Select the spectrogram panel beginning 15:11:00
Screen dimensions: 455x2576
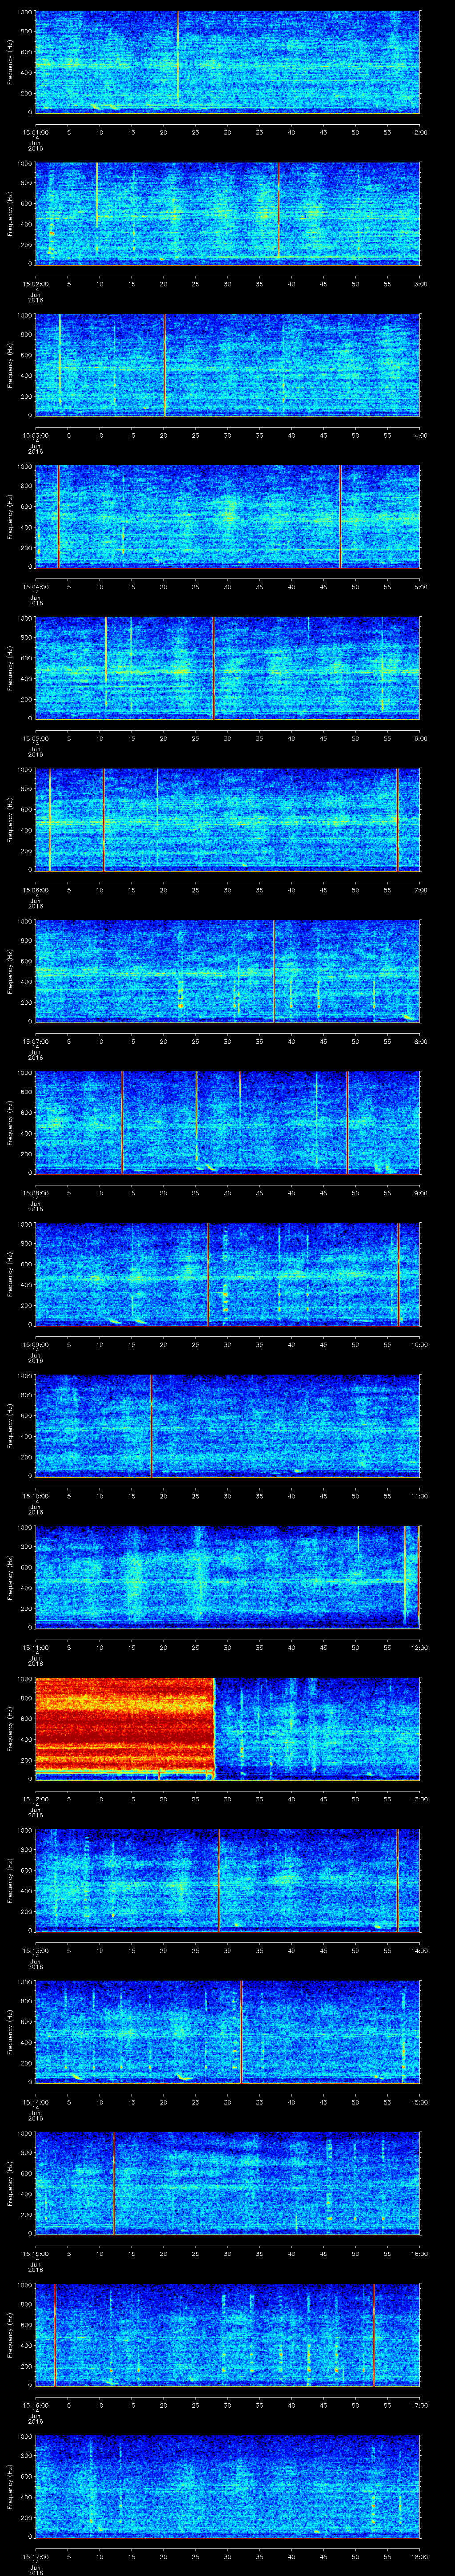[227, 1578]
